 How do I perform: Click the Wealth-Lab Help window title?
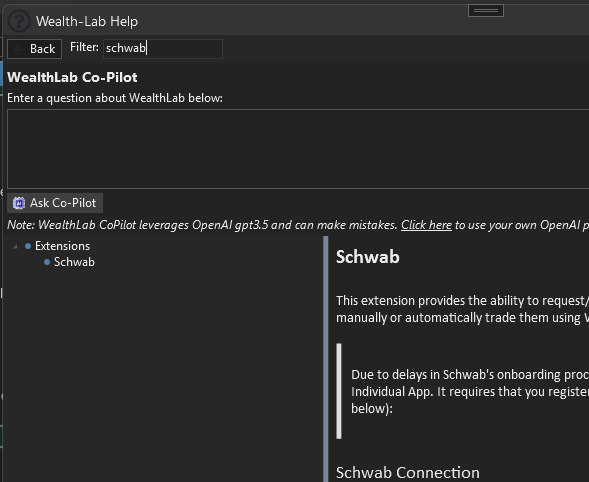tap(87, 21)
